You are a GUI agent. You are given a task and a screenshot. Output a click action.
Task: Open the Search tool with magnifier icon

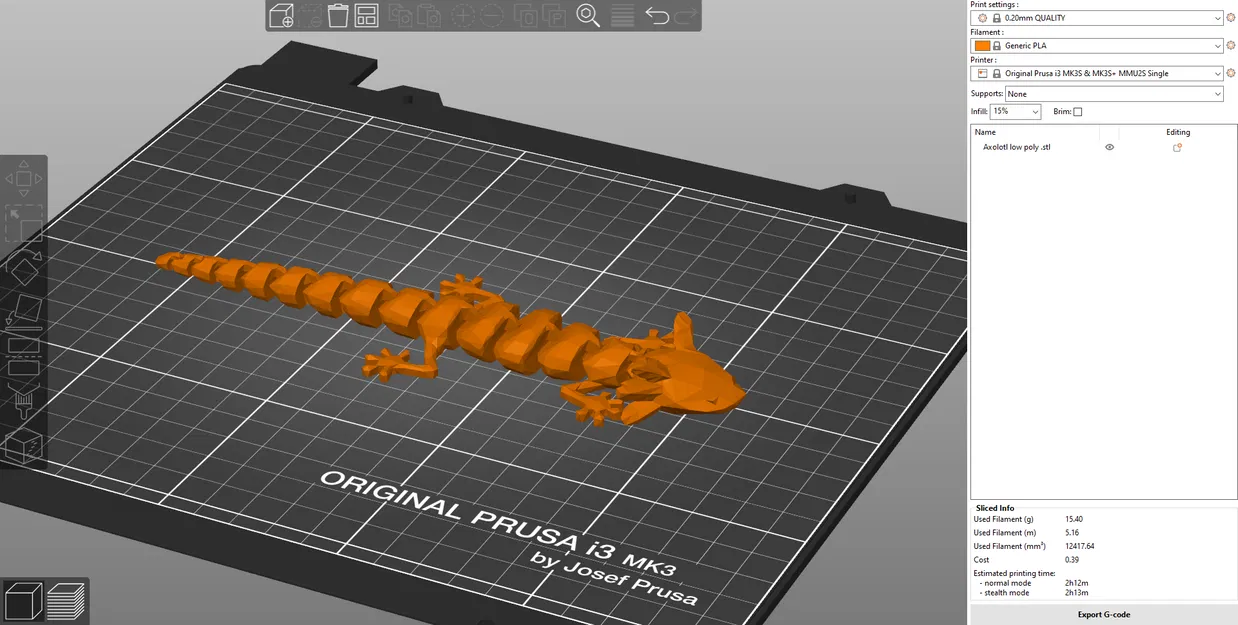[x=588, y=15]
